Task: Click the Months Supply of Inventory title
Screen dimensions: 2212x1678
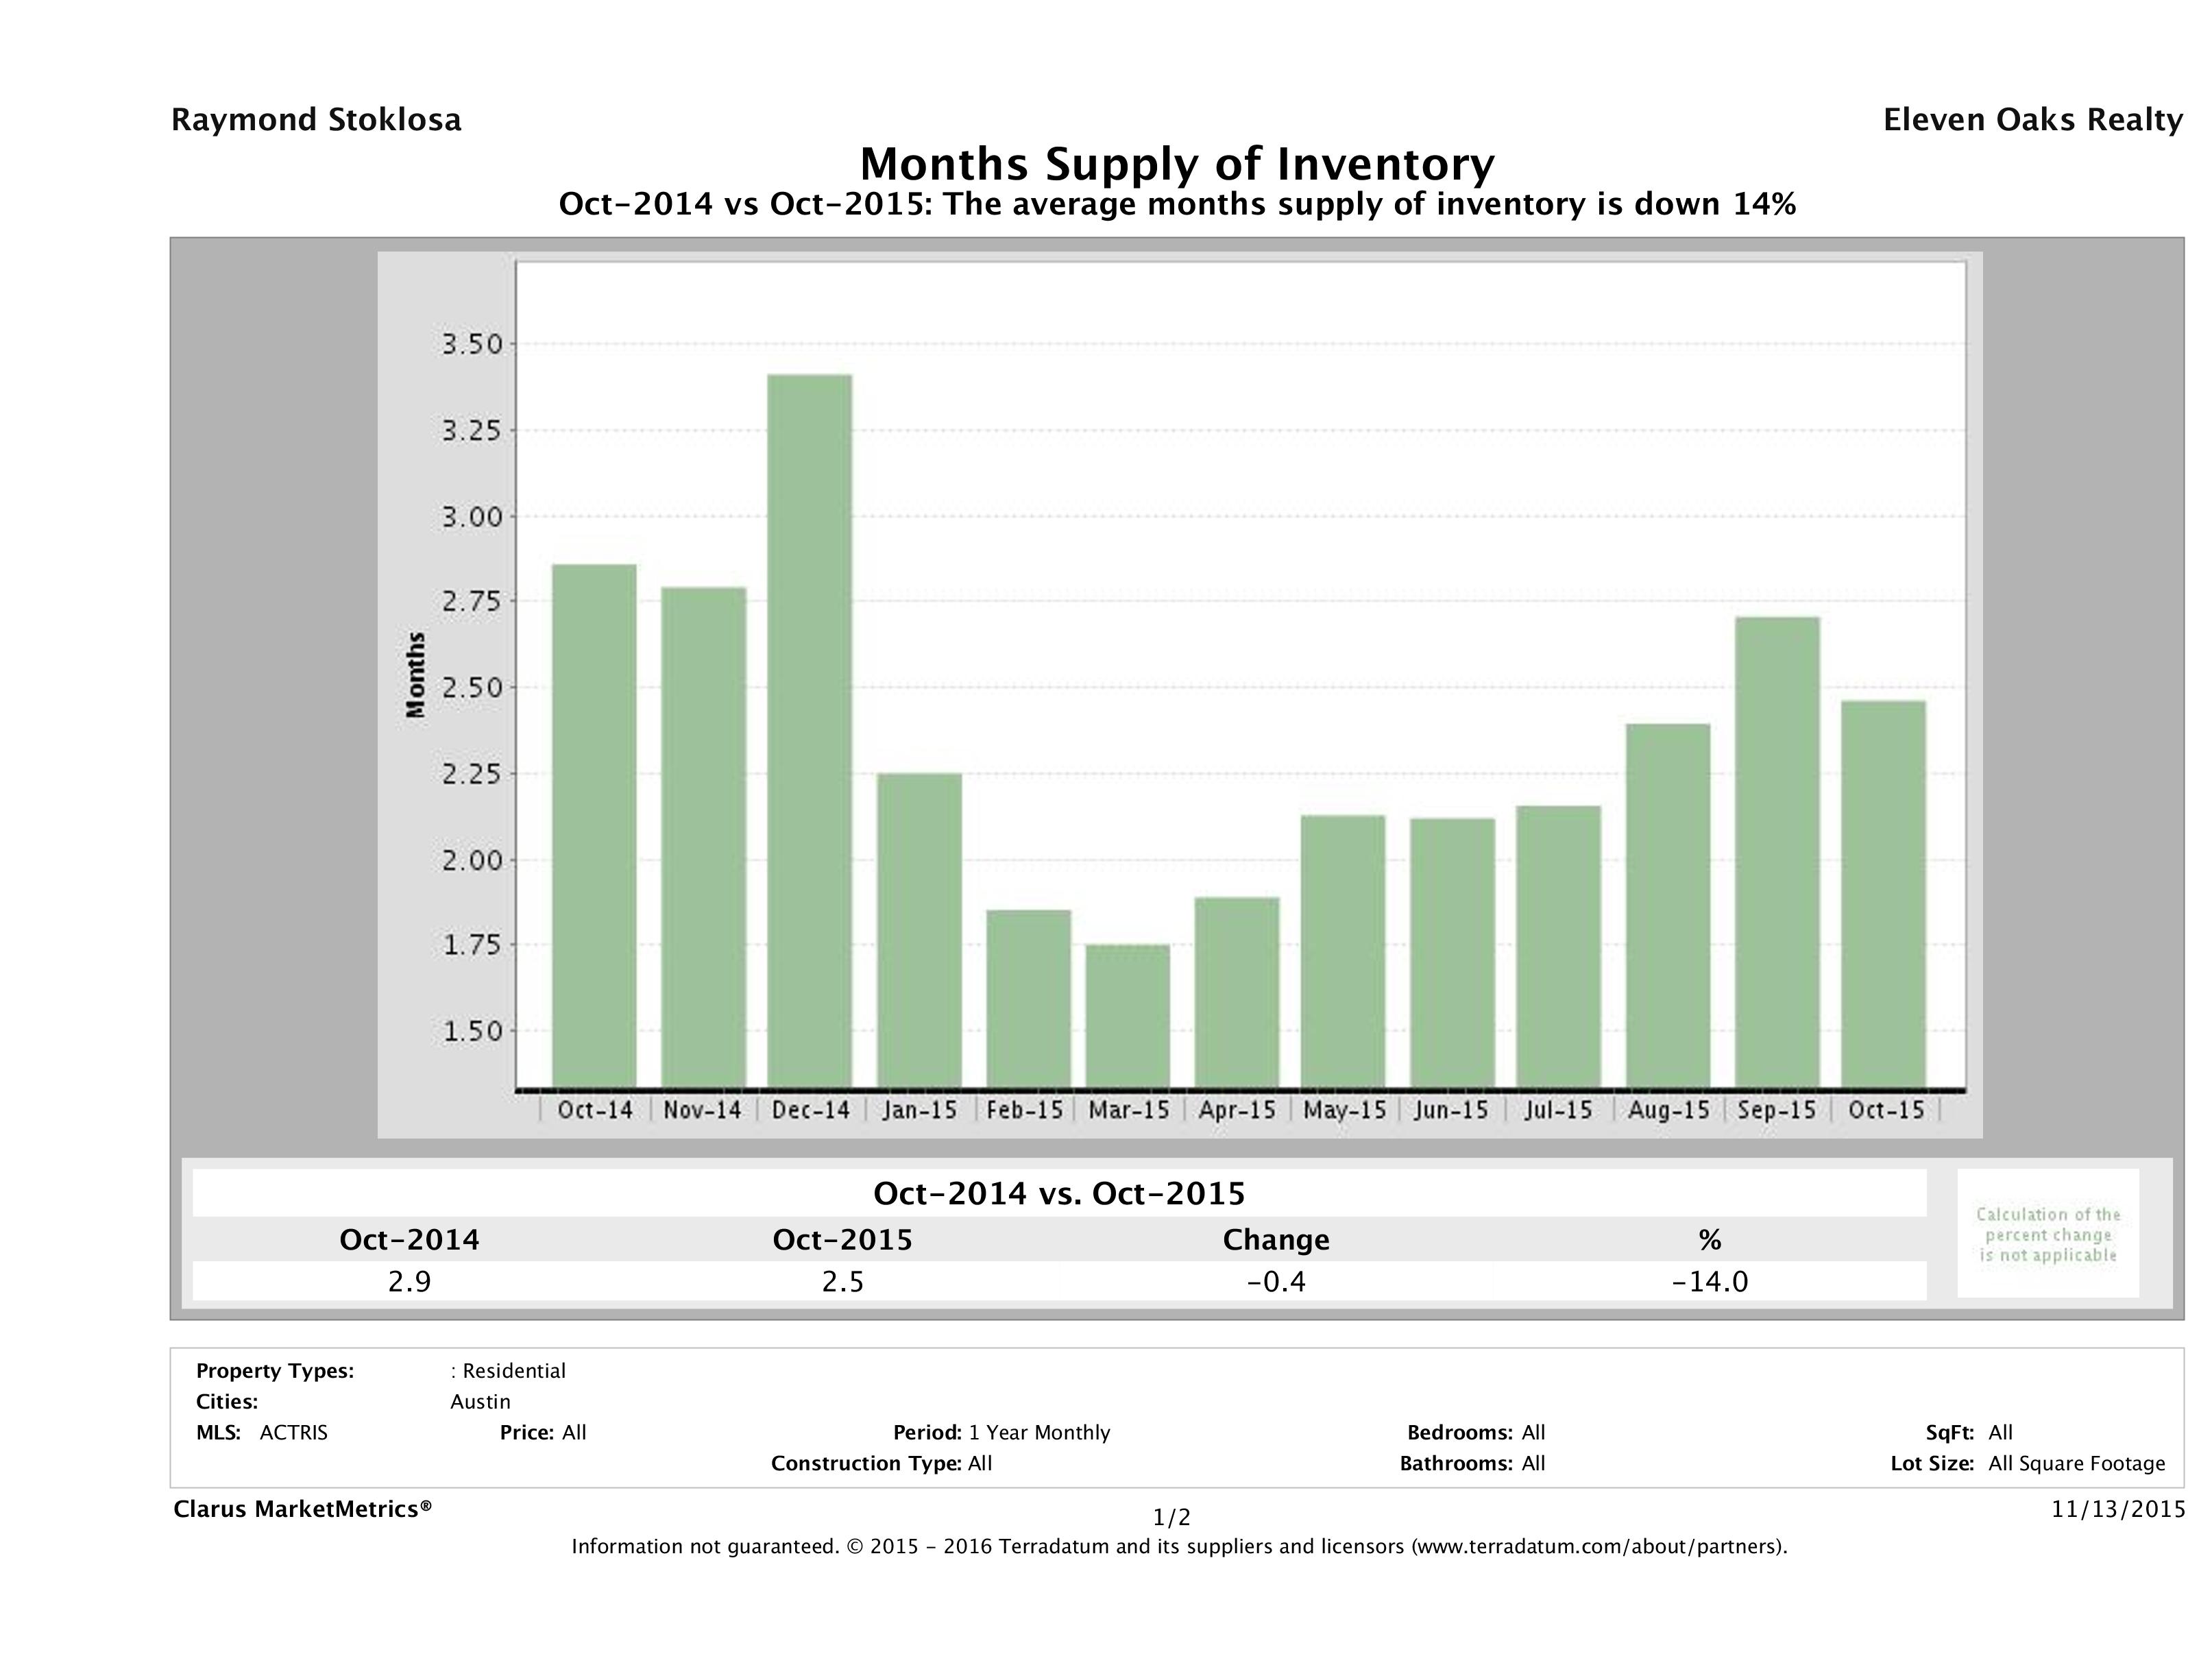Action: tap(1177, 164)
